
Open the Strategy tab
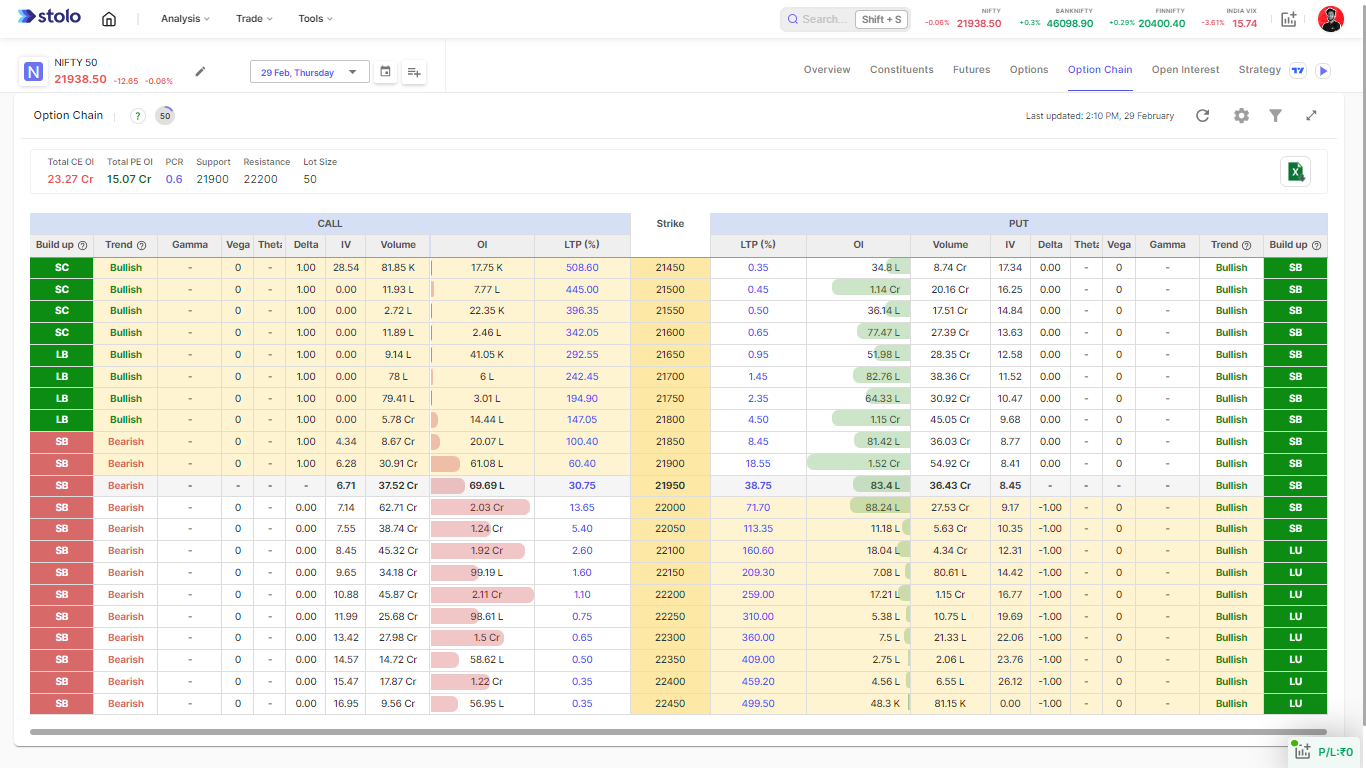[1259, 70]
